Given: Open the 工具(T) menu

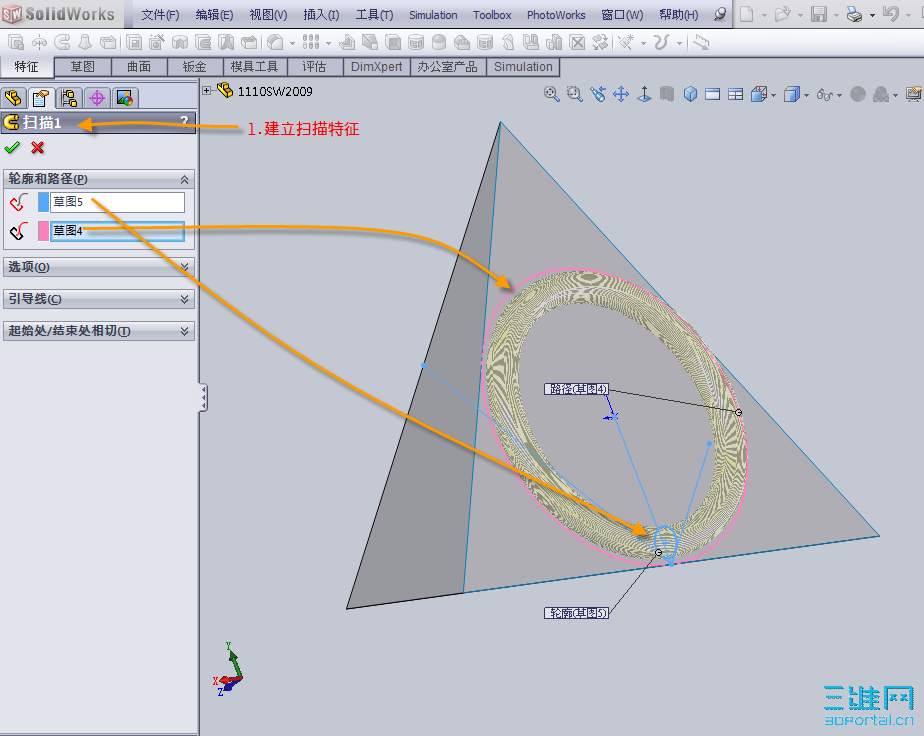Looking at the screenshot, I should click(374, 15).
